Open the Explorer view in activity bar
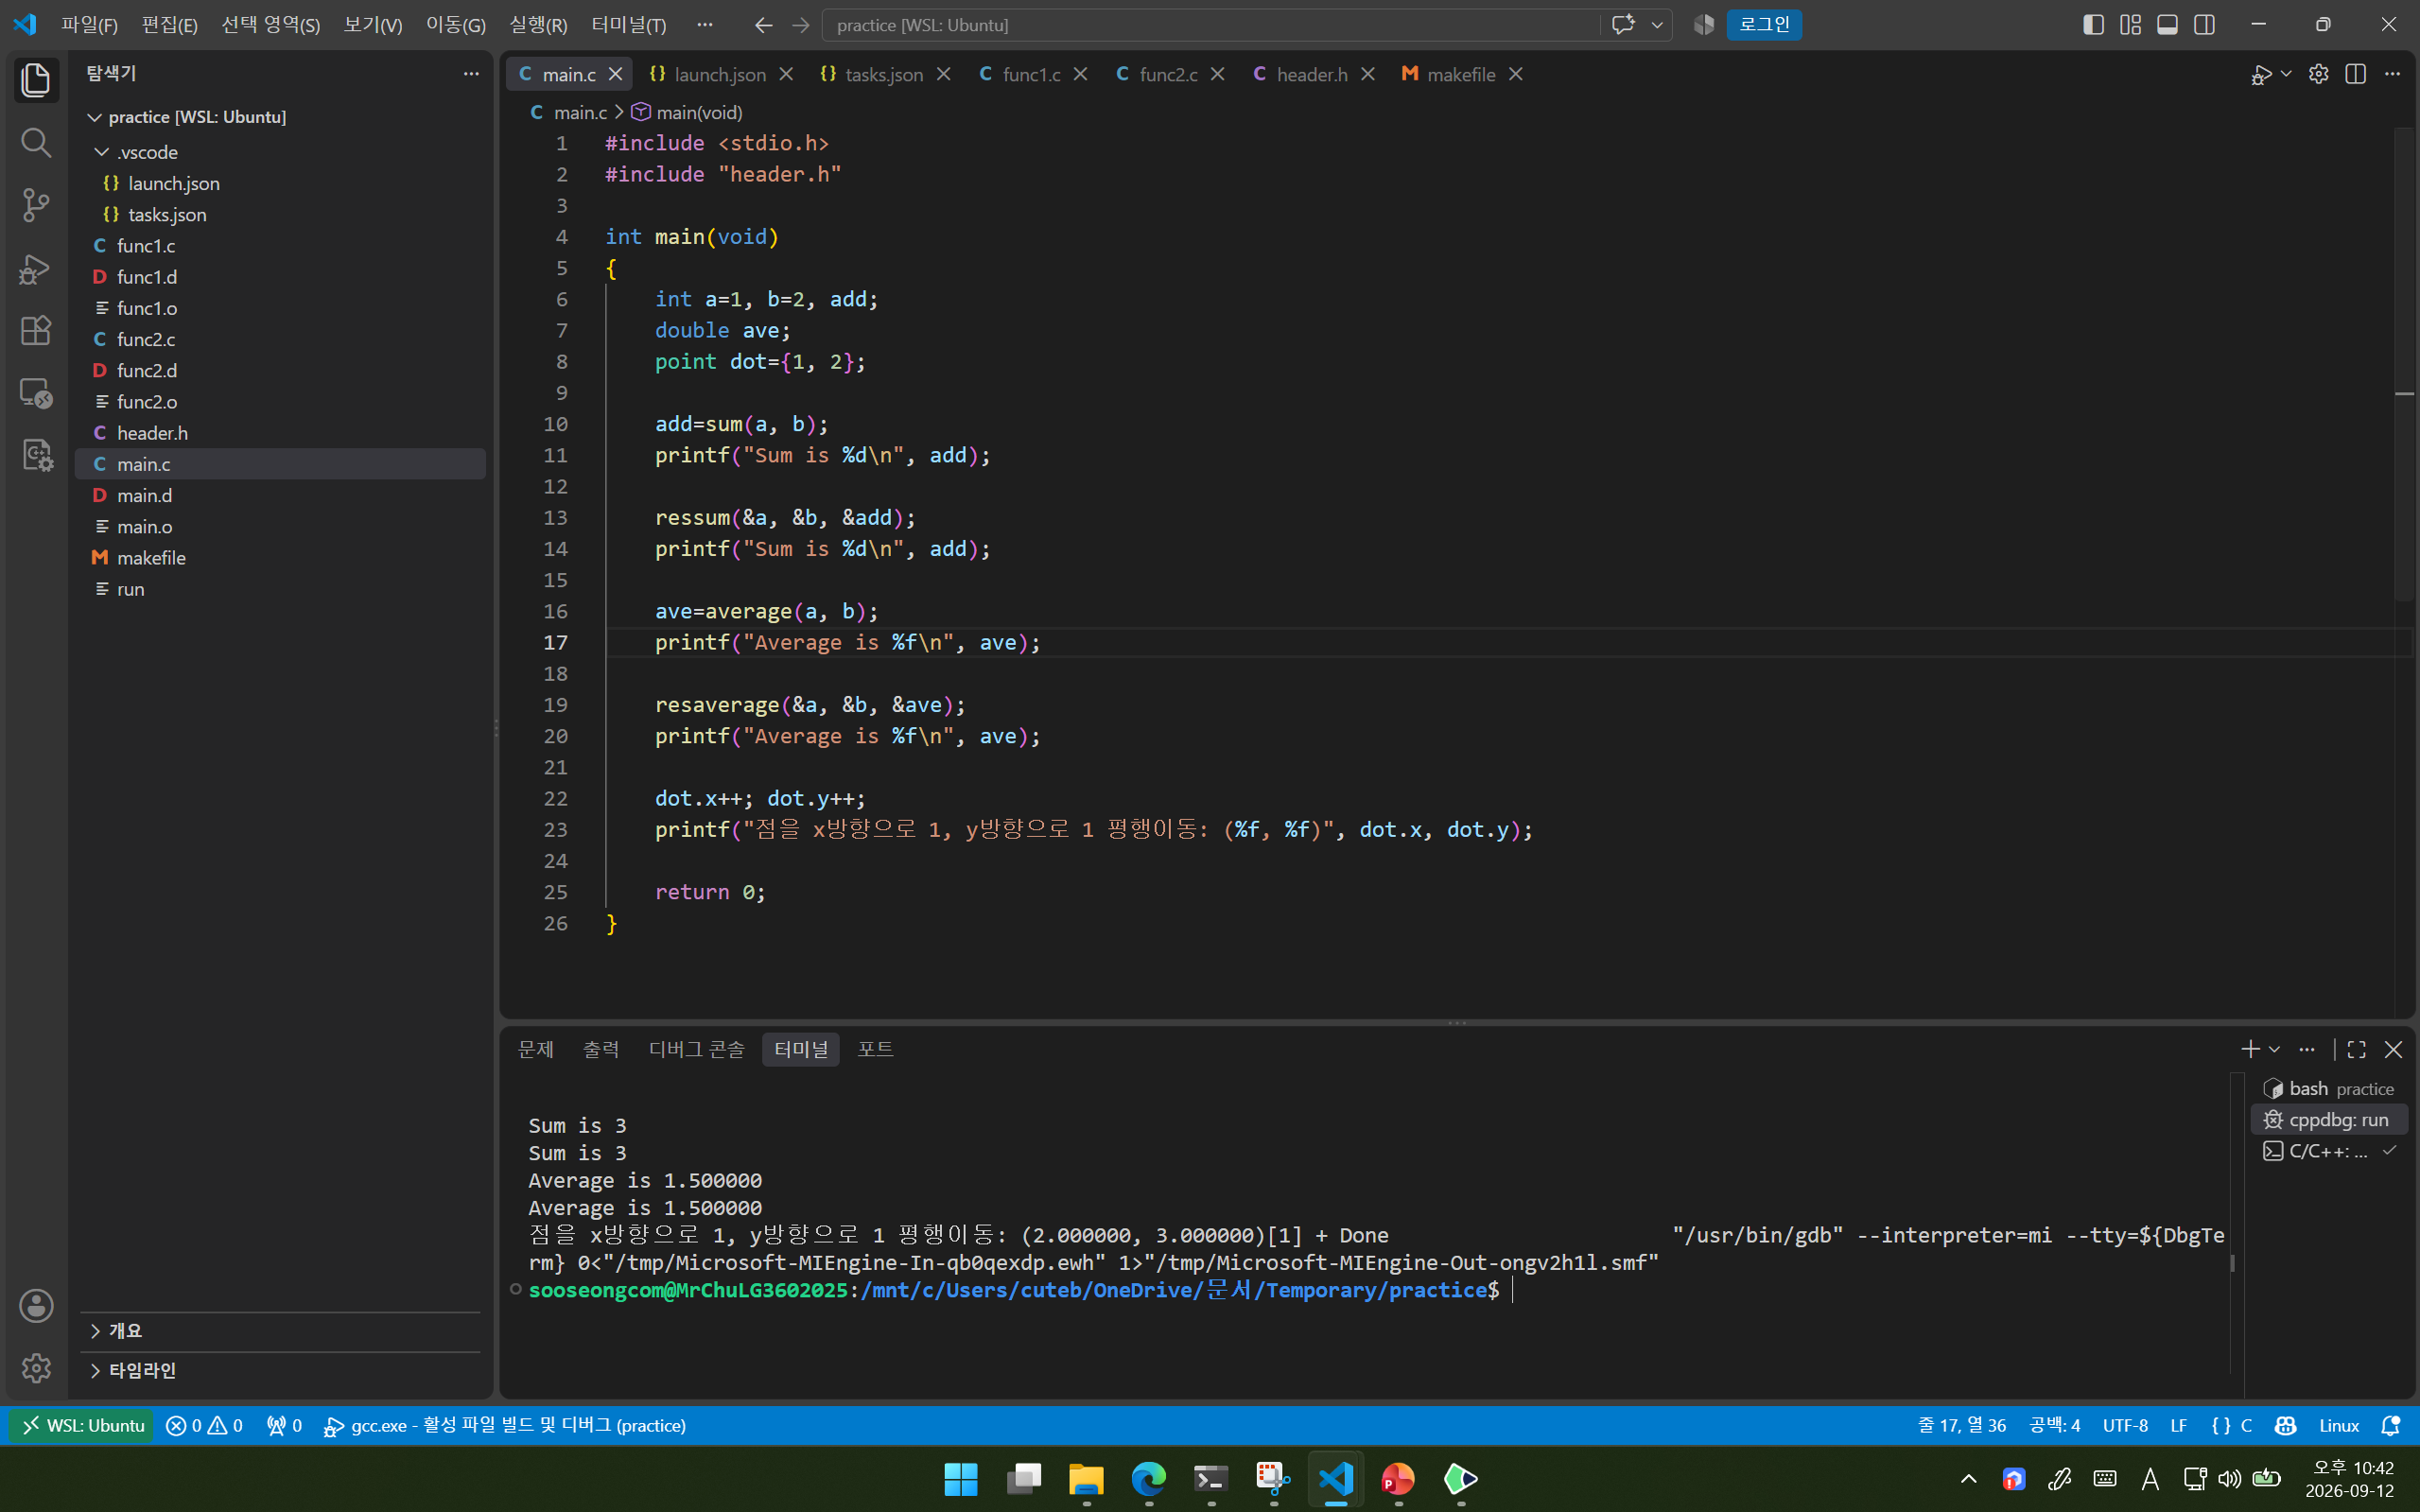The height and width of the screenshot is (1512, 2420). 36,80
